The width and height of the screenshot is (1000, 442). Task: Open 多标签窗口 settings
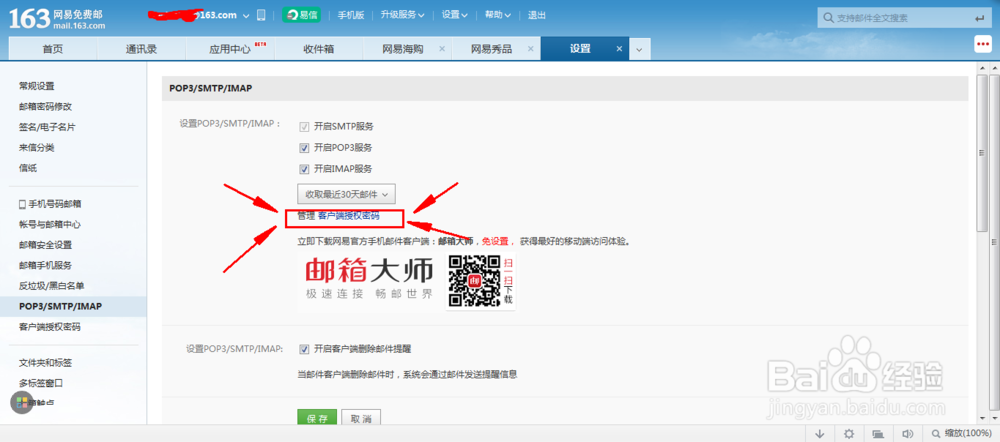pos(41,383)
